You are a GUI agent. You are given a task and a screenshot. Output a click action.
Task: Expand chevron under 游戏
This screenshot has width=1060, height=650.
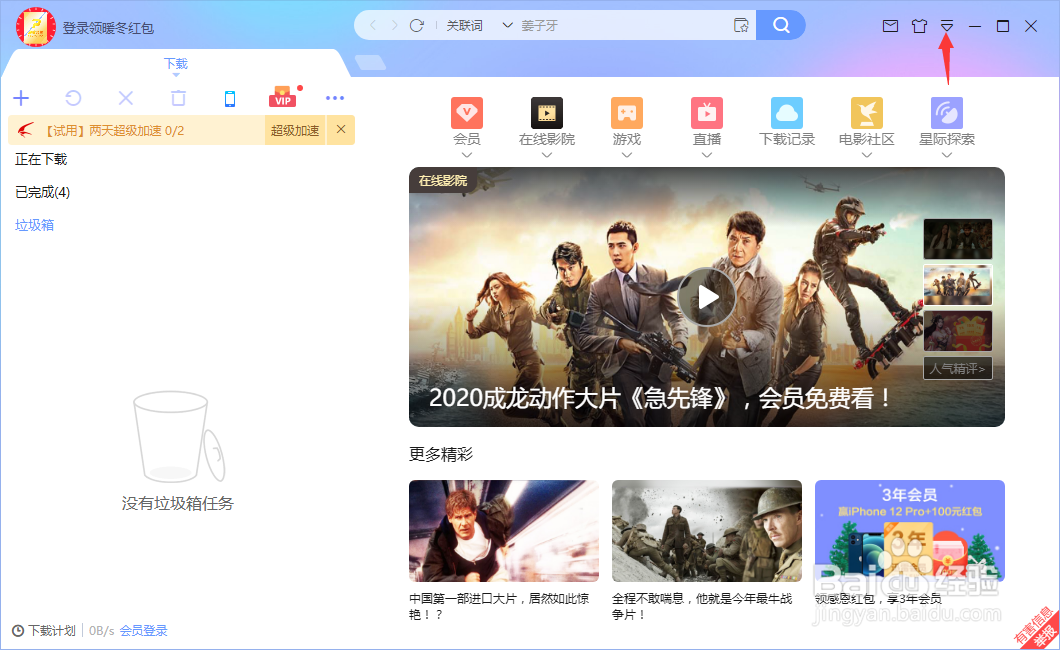[627, 155]
